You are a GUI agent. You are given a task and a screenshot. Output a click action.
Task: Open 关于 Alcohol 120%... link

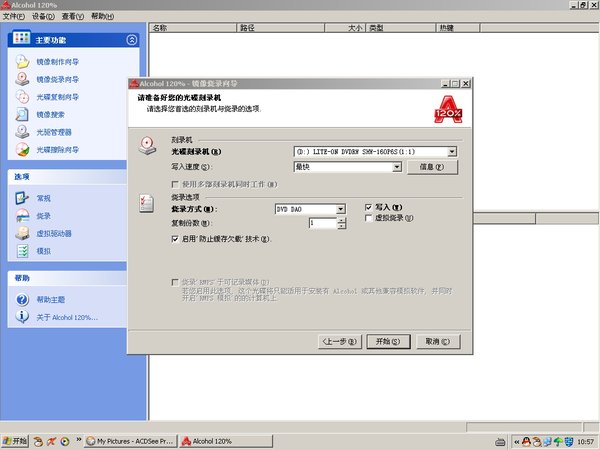pos(67,318)
